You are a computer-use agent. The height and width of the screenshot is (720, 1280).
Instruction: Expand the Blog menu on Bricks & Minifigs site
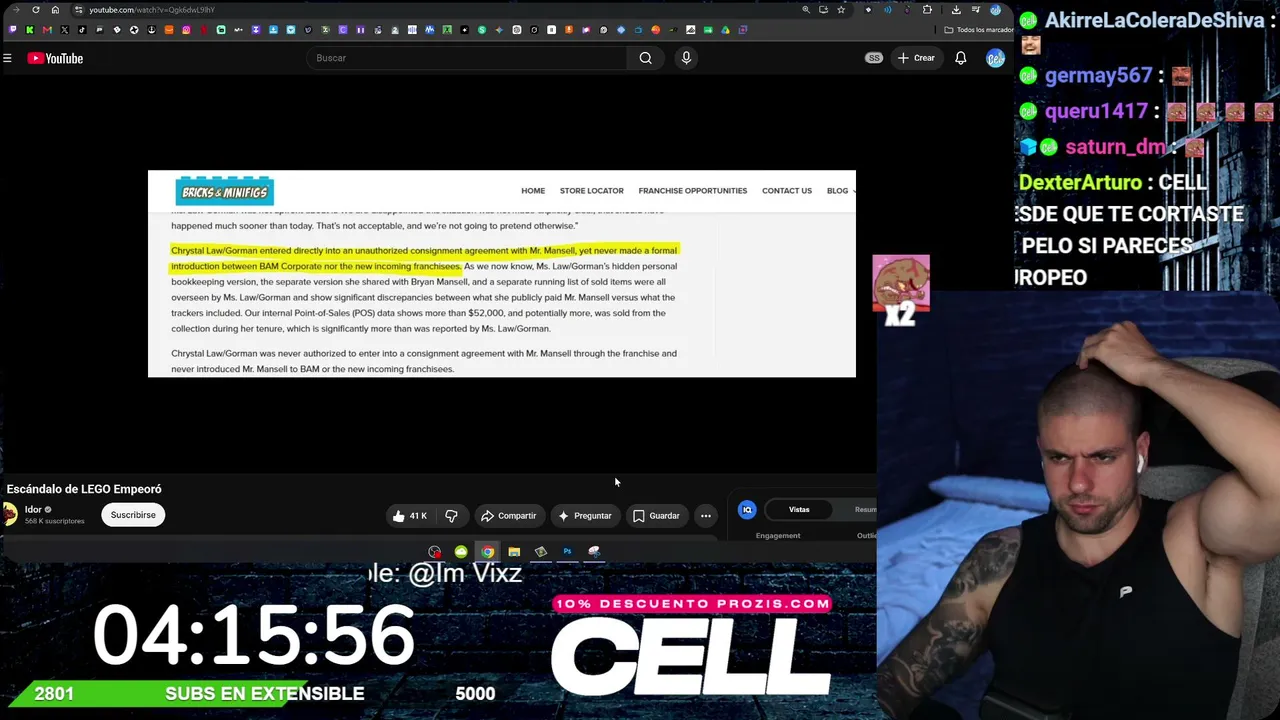point(840,191)
